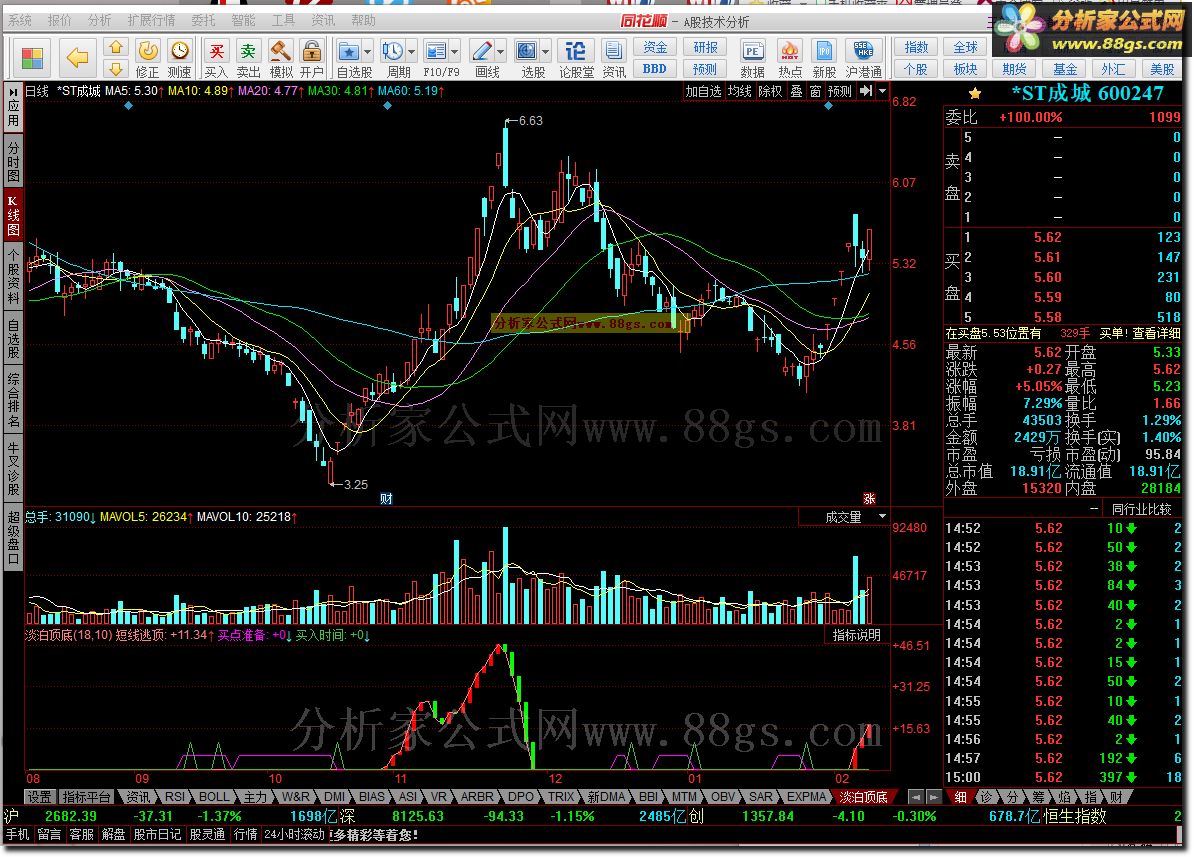Click the 研报 research report button

[x=705, y=48]
